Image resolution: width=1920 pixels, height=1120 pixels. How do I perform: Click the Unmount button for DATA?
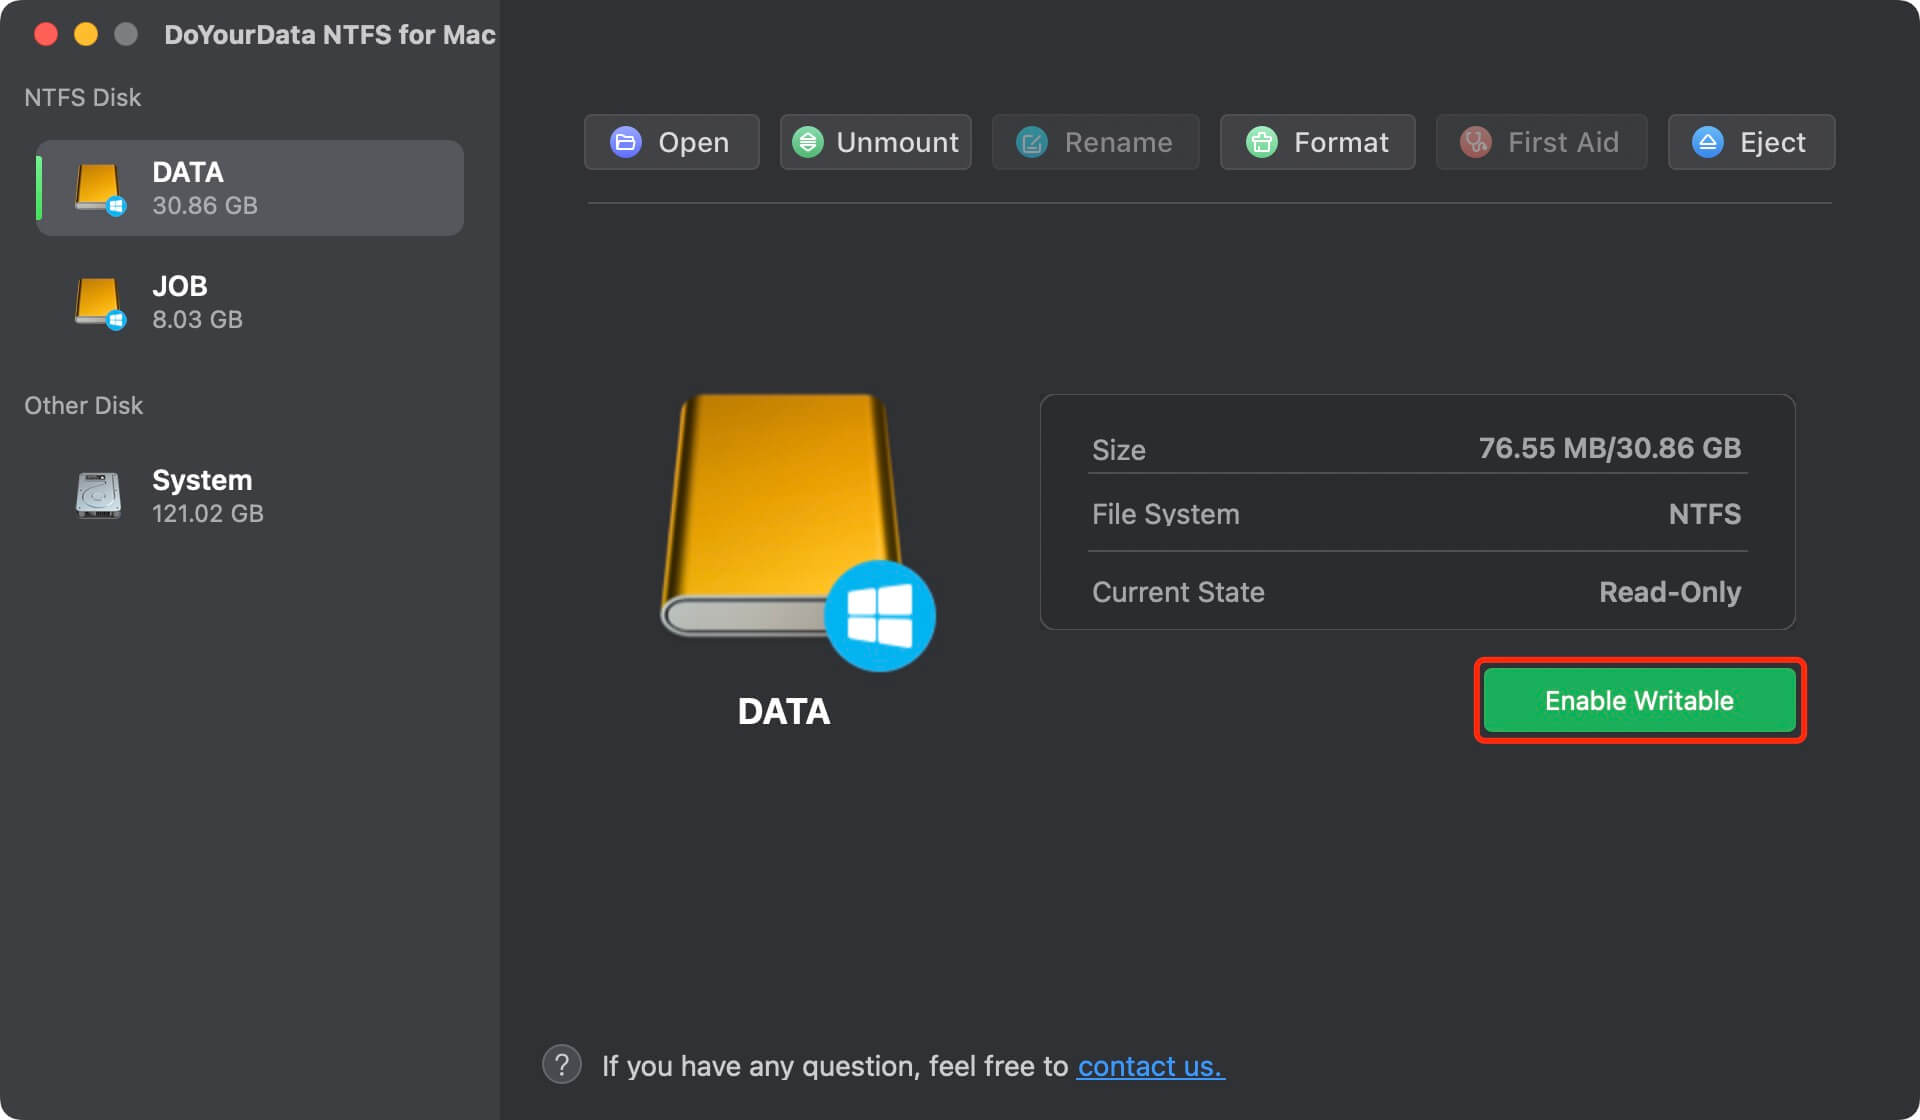(876, 141)
